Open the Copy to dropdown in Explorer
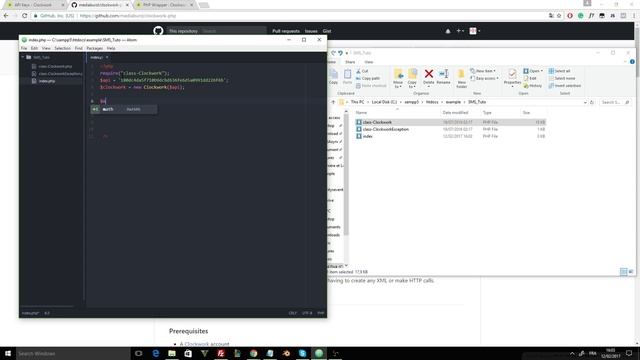This screenshot has width=640, height=360. coord(412,78)
